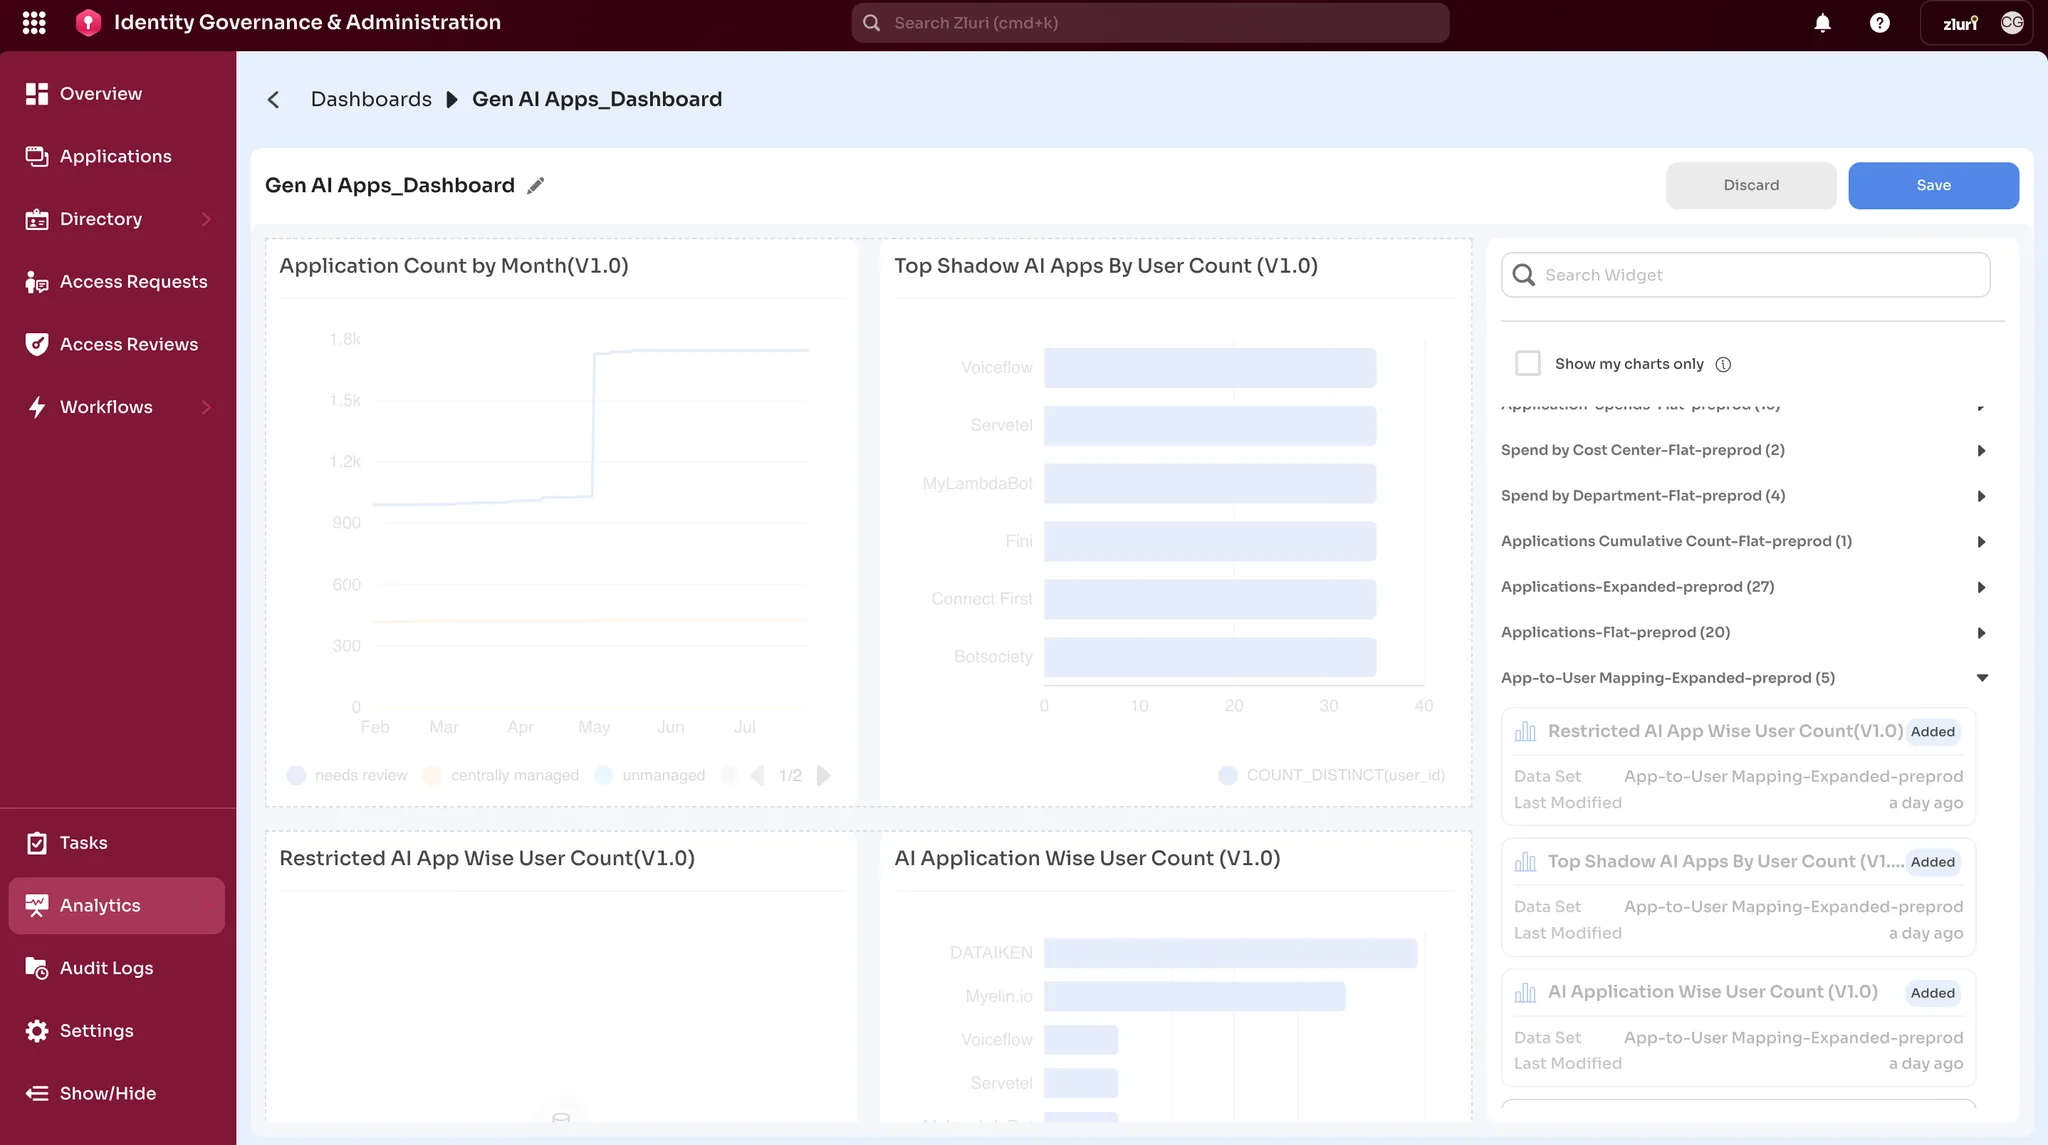Click the Zluri shield logo
This screenshot has height=1145, width=2048.
88,22
